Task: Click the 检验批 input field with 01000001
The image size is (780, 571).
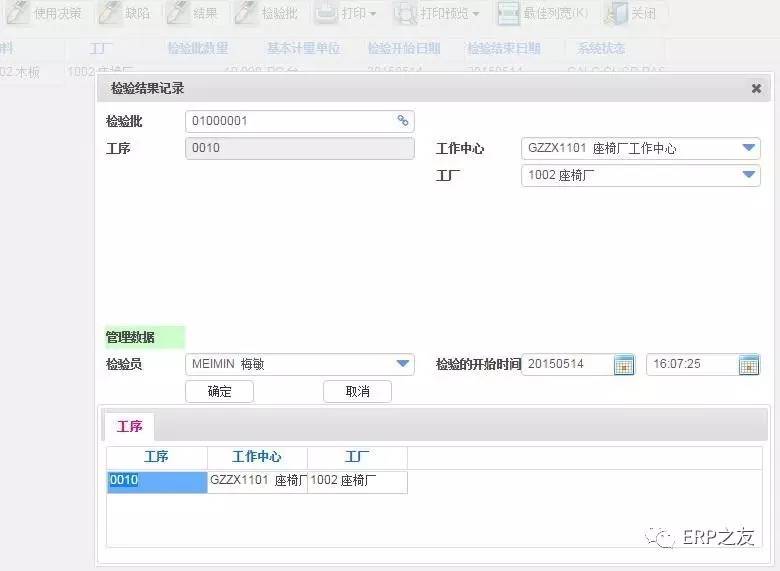Action: coord(290,121)
